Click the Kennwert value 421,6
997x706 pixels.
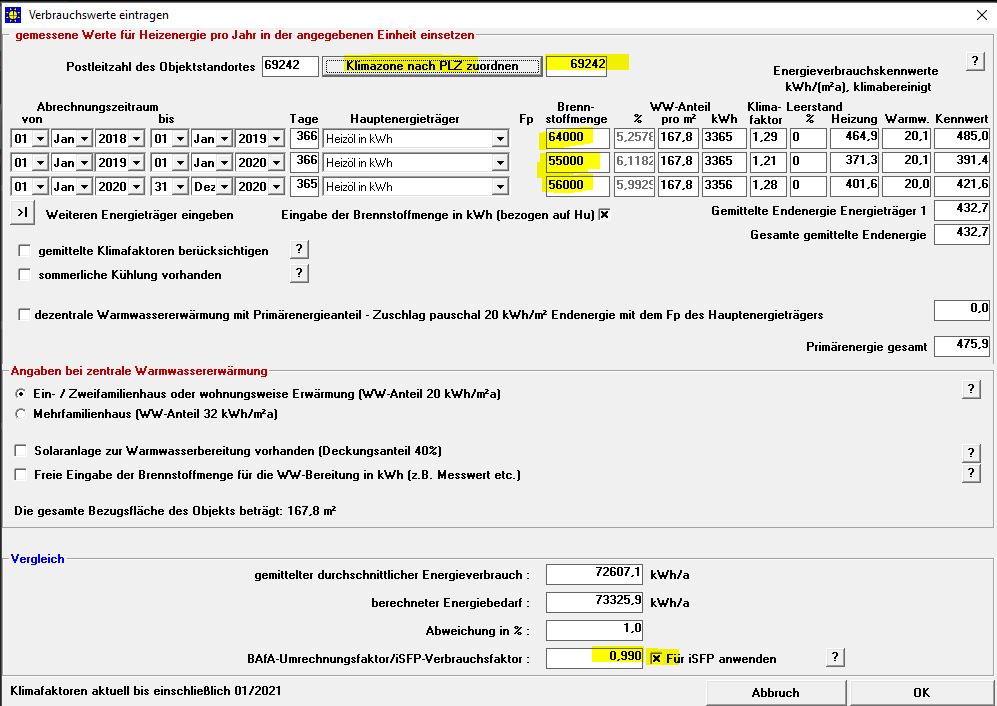[x=961, y=186]
